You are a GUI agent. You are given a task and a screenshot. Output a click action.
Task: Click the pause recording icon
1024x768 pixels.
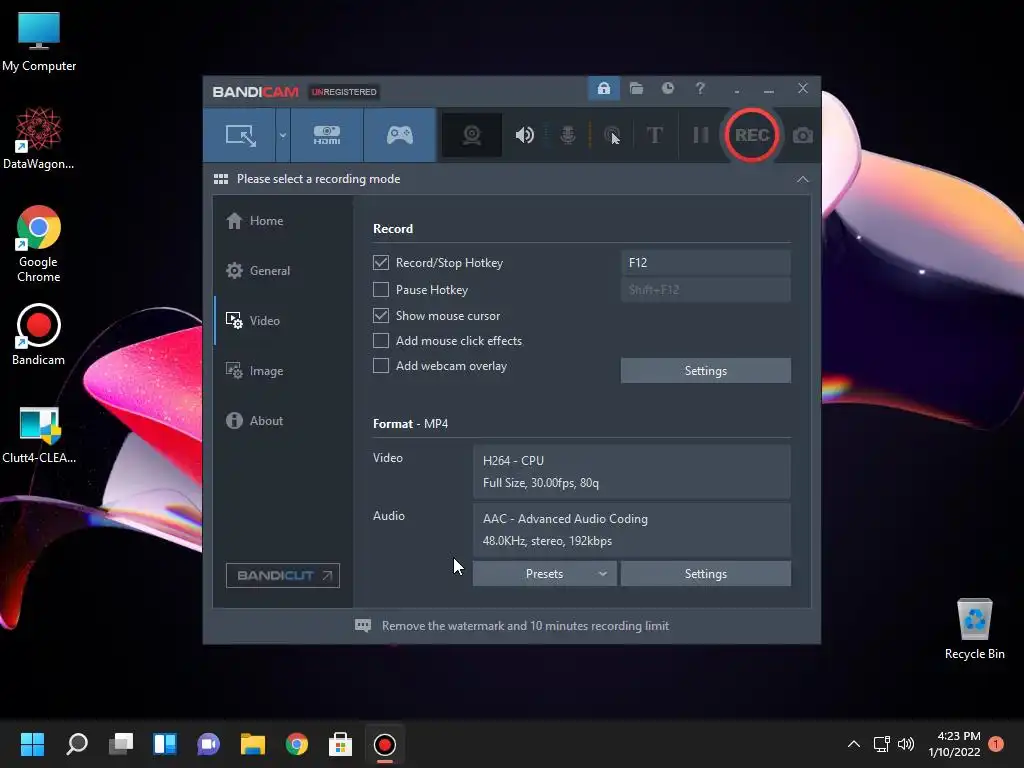[701, 135]
